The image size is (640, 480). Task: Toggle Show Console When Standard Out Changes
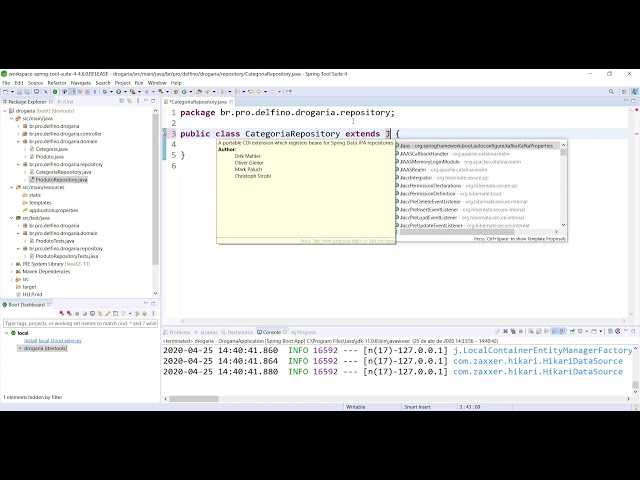(x=554, y=331)
